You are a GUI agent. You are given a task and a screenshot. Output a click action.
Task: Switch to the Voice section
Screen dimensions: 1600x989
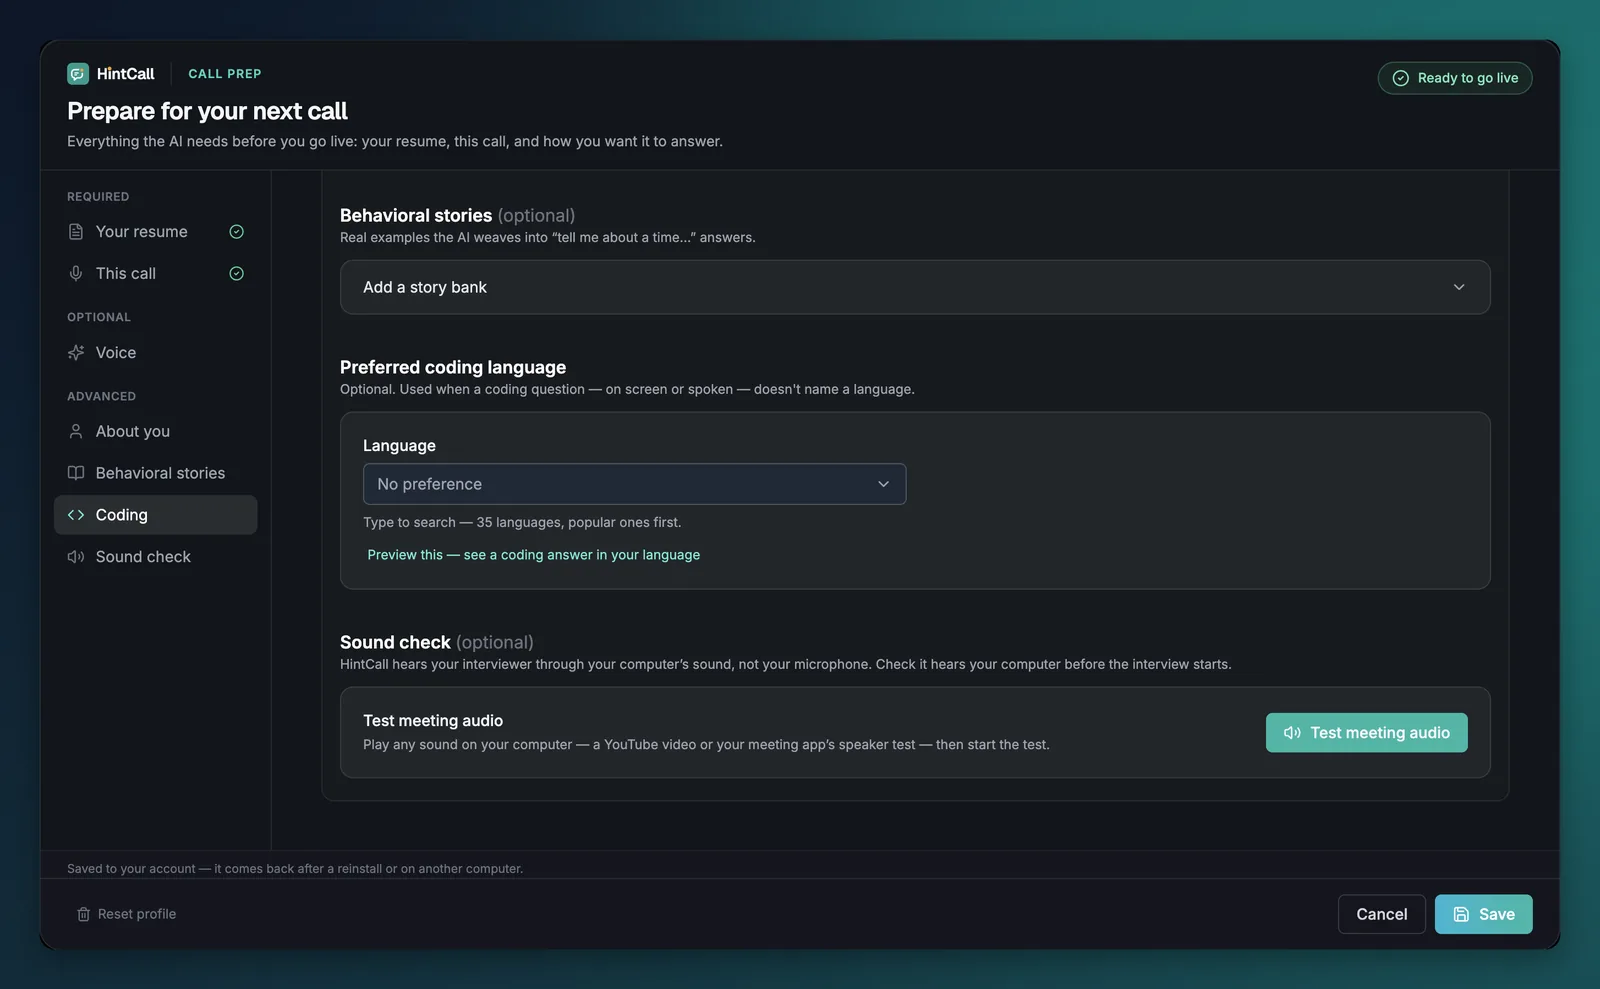[155, 353]
